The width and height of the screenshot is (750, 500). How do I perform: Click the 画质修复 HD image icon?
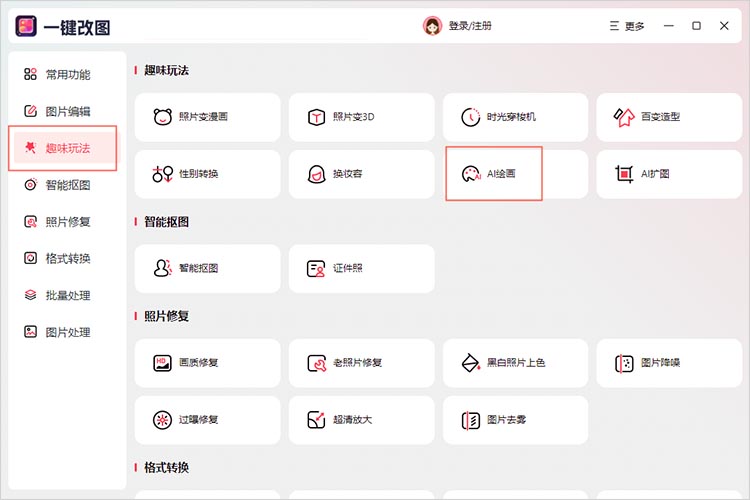pyautogui.click(x=162, y=363)
